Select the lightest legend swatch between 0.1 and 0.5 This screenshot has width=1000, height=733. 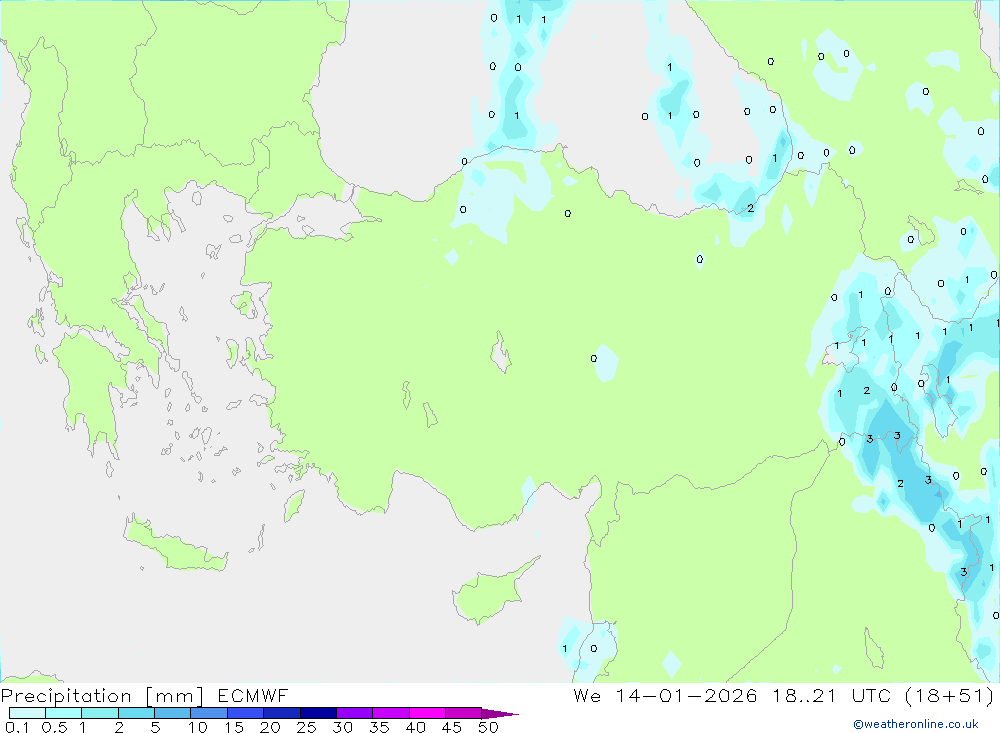click(27, 713)
